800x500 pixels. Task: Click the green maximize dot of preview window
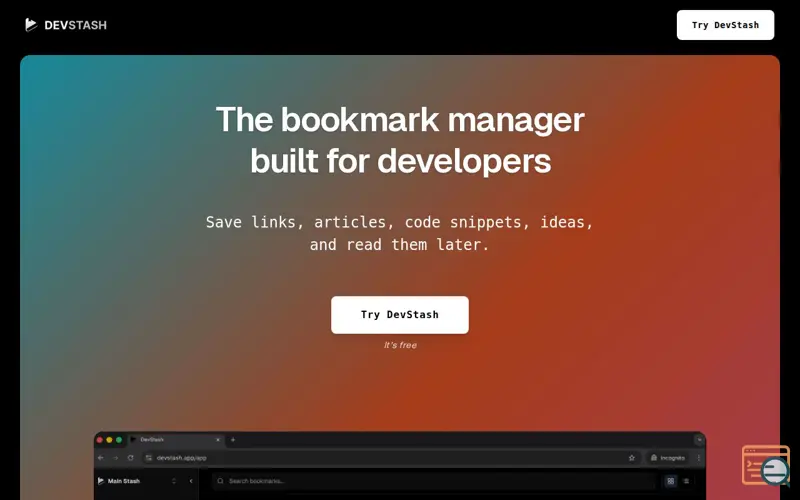pos(119,440)
